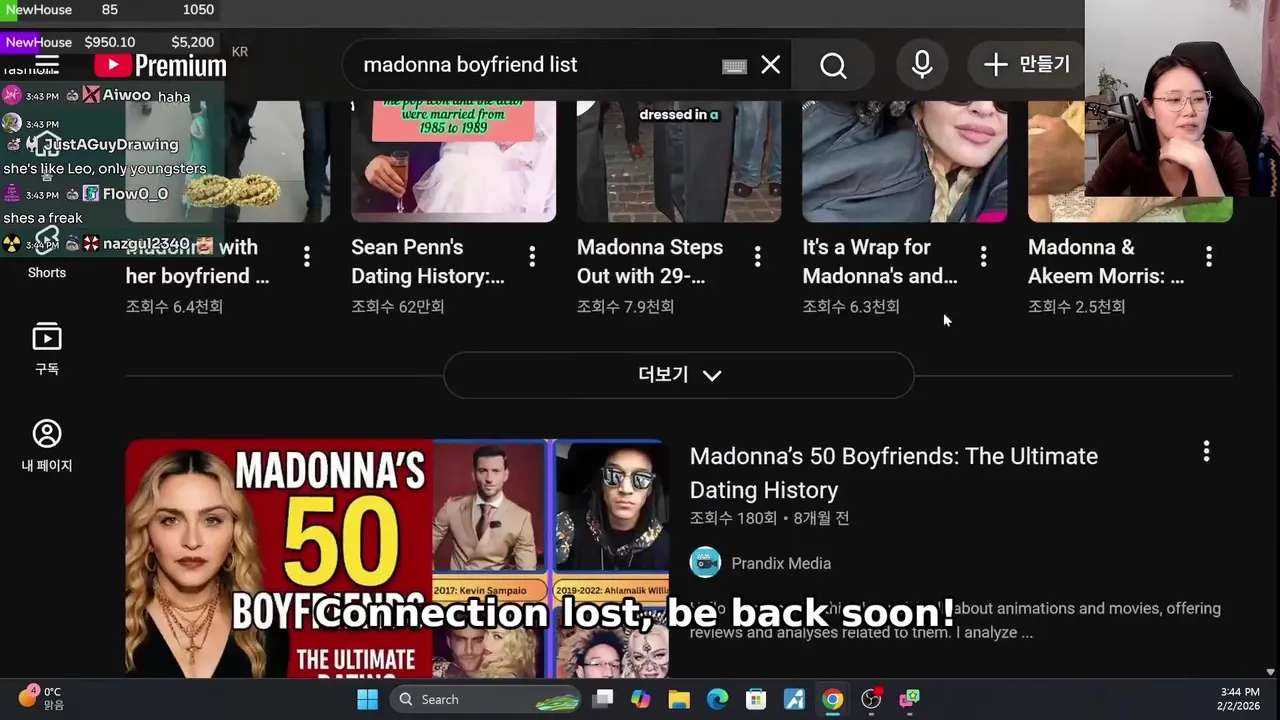
Task: Open File Explorer from the taskbar
Action: pyautogui.click(x=679, y=699)
